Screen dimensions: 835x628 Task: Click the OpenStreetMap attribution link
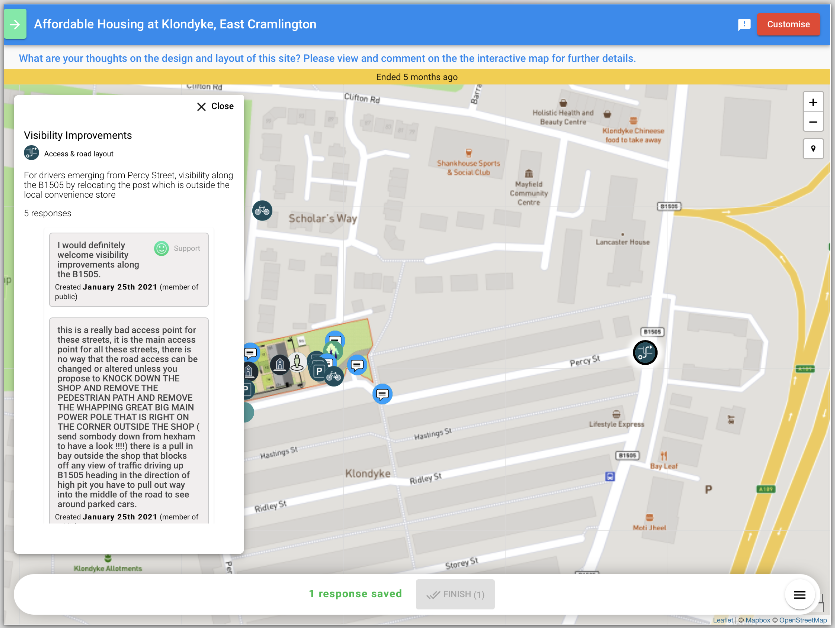point(803,621)
